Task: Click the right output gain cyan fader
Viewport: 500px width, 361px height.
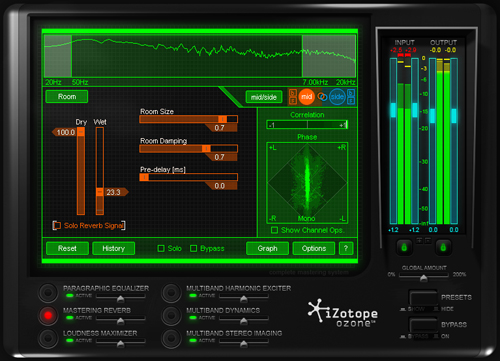Action: coord(454,116)
